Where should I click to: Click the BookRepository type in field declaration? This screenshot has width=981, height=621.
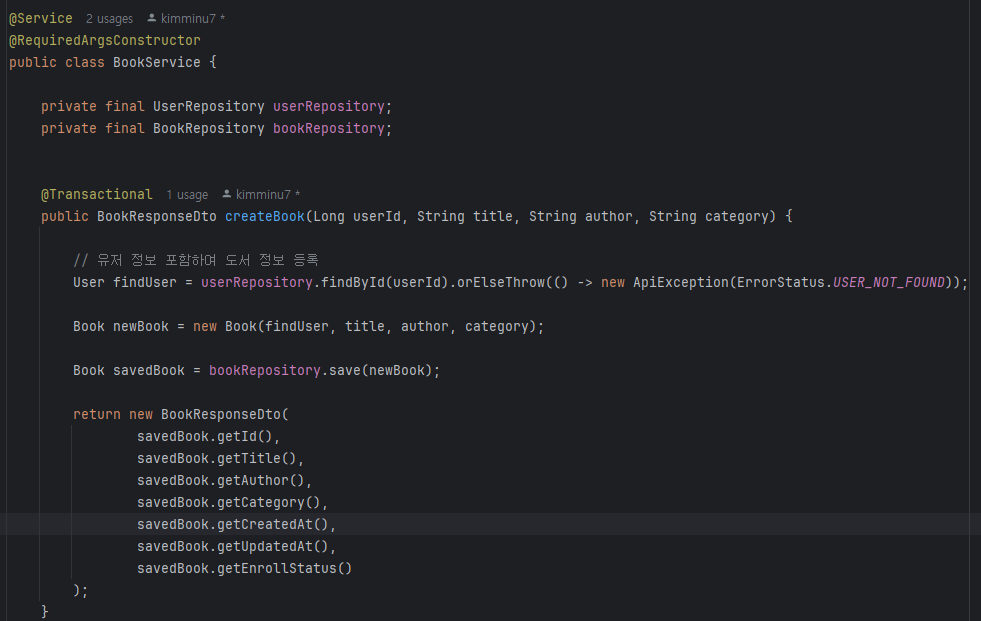point(208,129)
